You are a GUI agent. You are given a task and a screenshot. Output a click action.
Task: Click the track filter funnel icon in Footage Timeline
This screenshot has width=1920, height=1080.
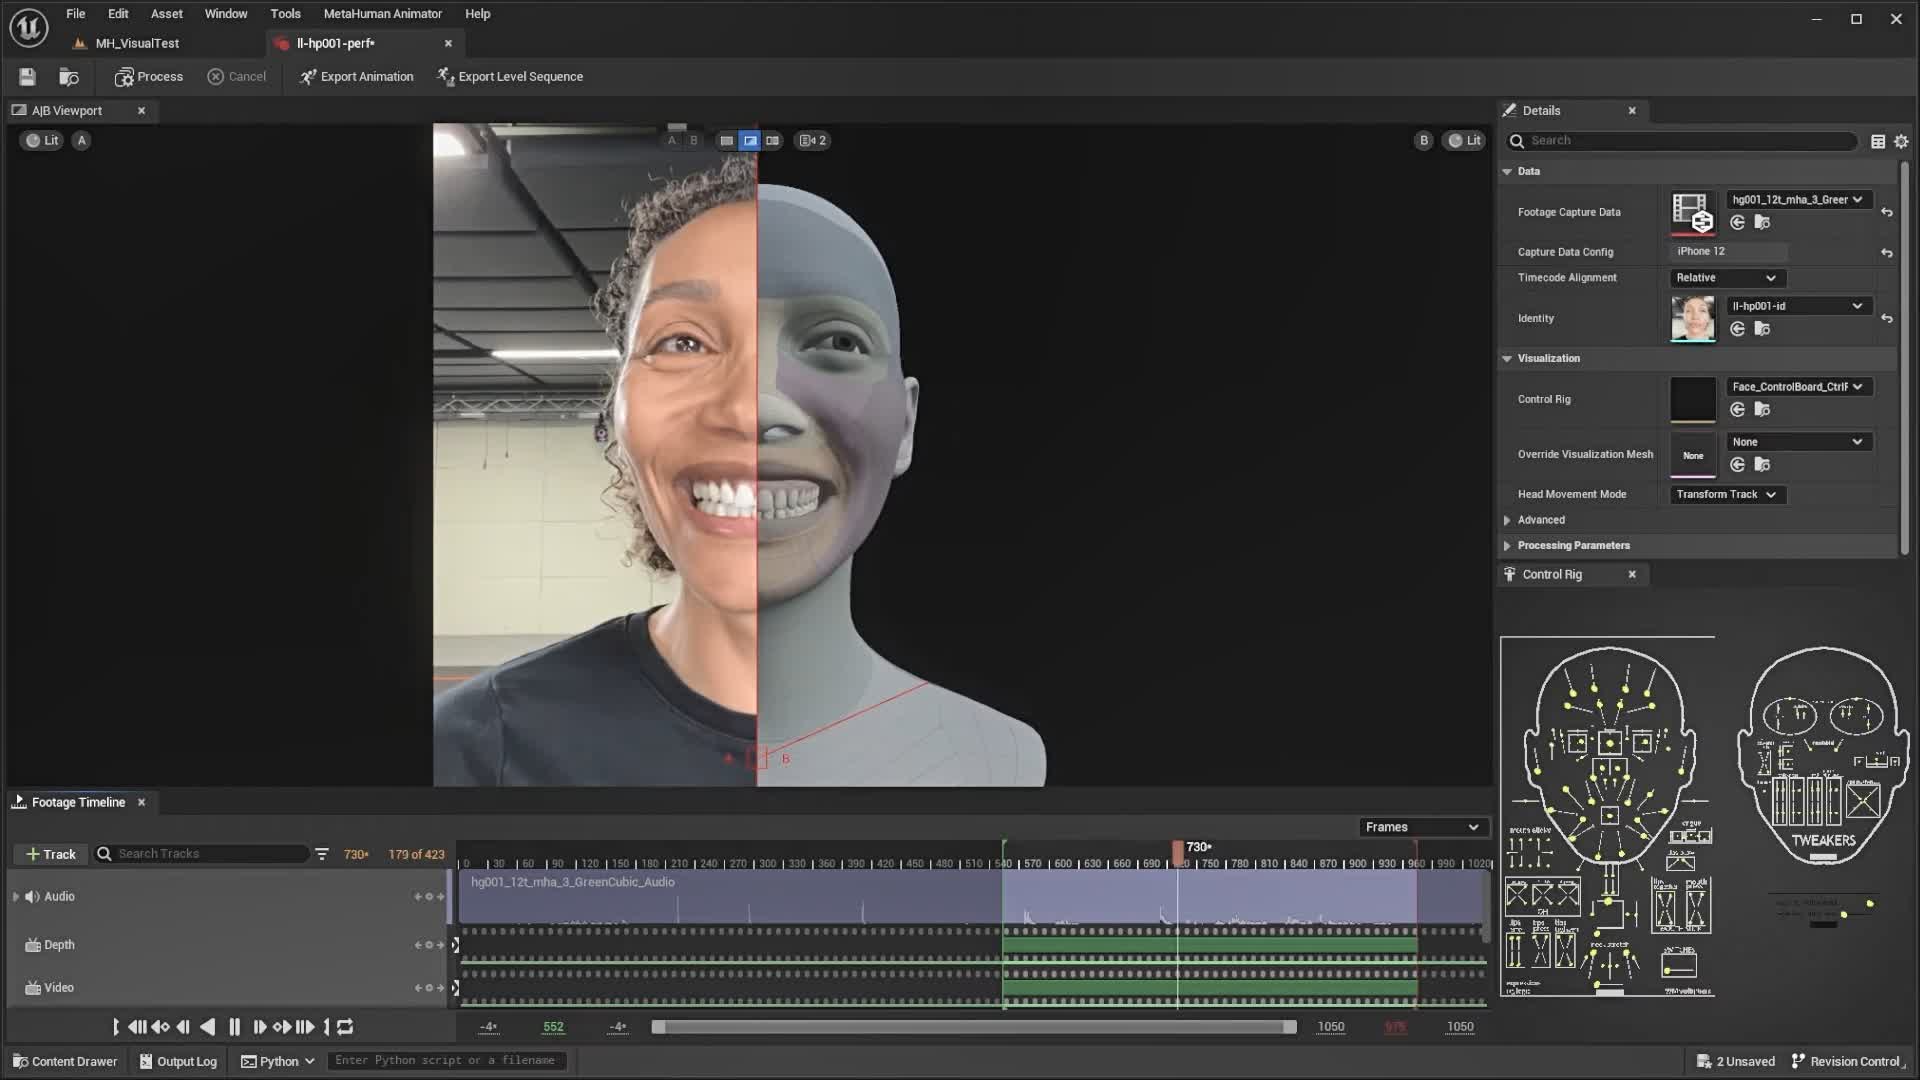(x=321, y=853)
